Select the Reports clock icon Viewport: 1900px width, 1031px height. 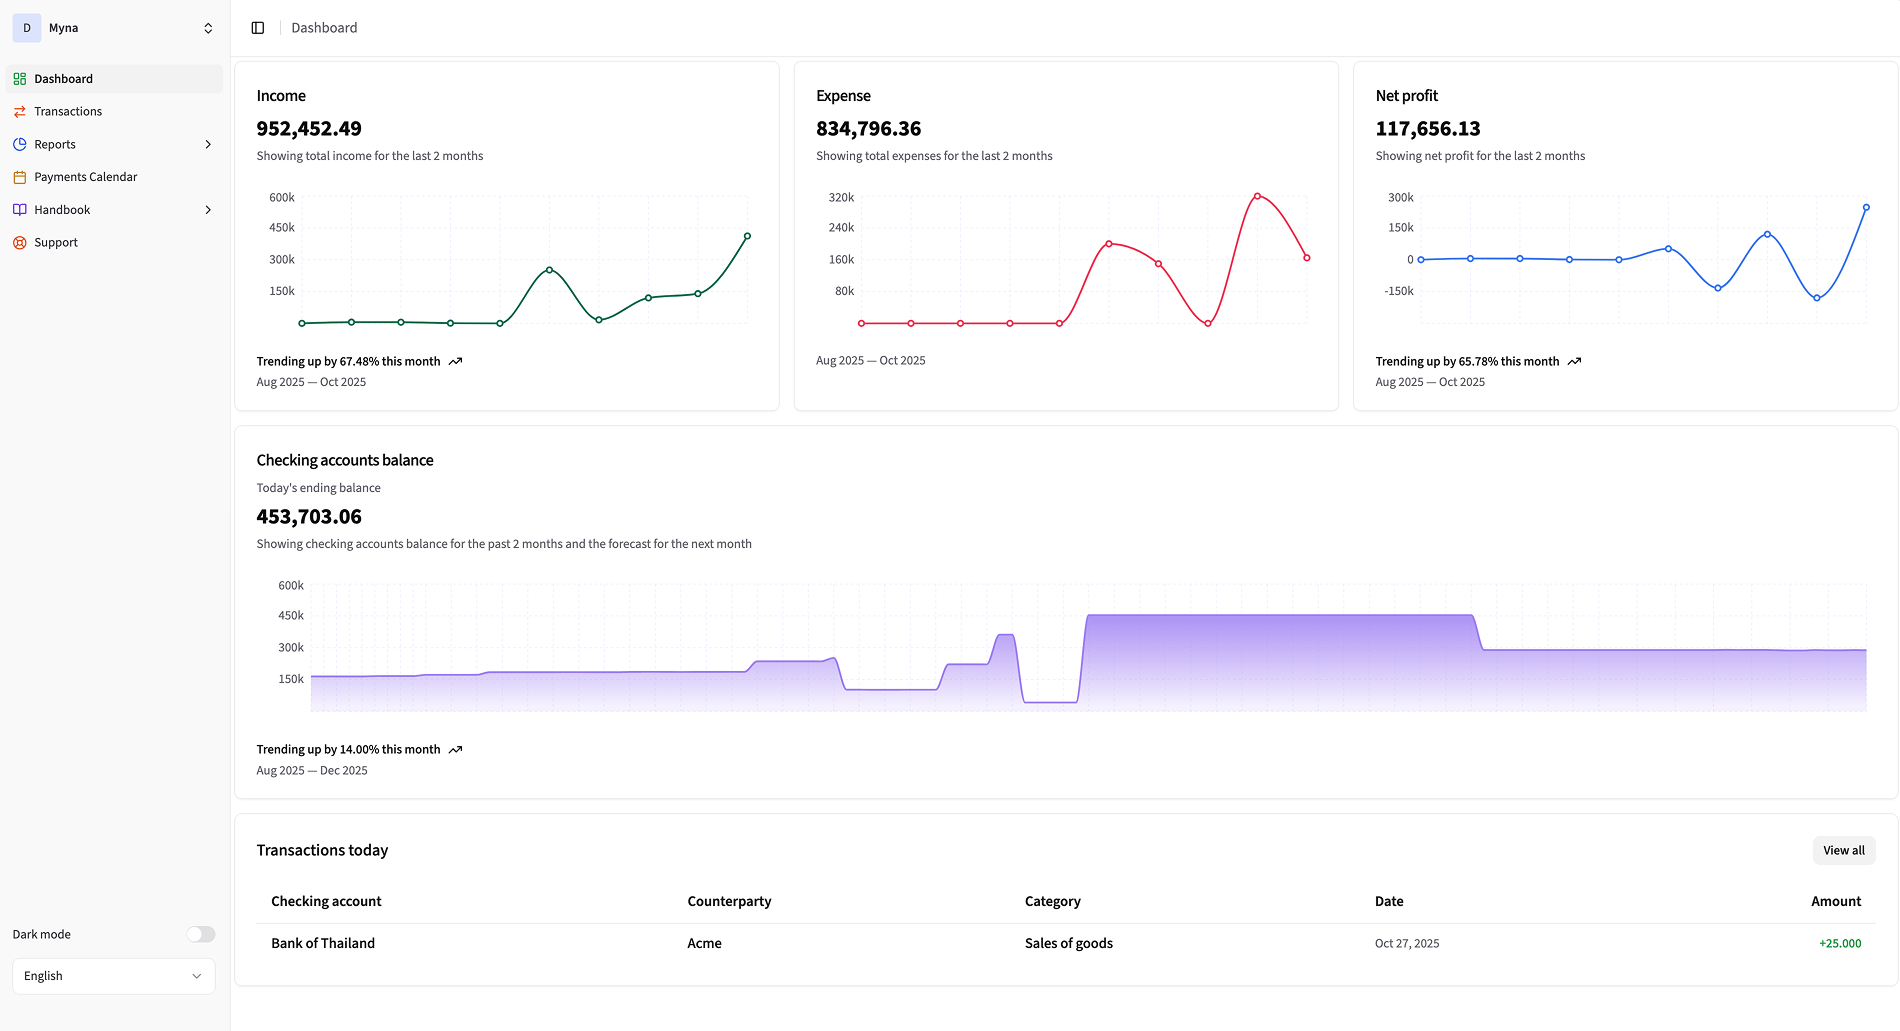tap(20, 144)
